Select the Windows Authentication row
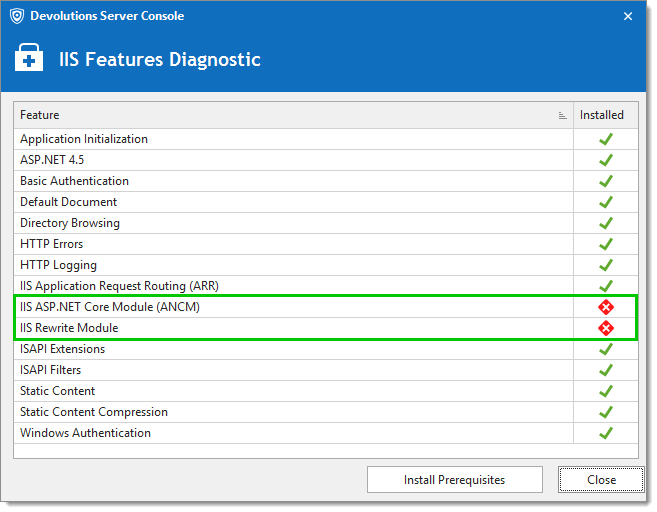The height and width of the screenshot is (512, 657). 326,433
